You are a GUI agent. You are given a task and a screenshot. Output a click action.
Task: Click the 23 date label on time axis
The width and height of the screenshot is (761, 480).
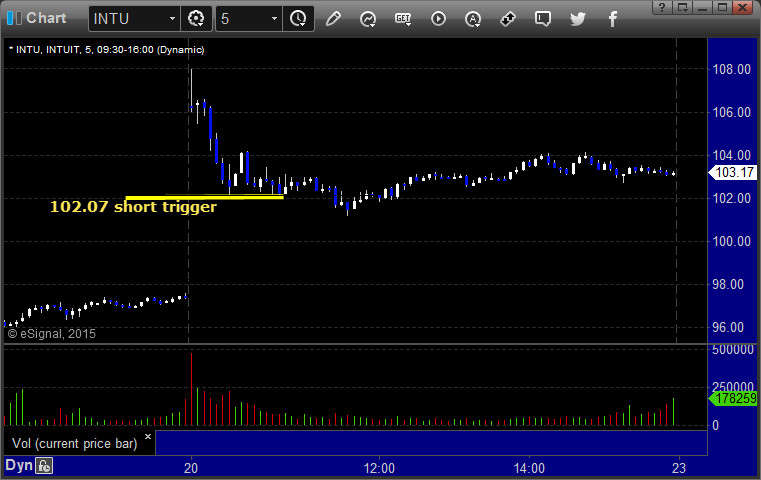tap(678, 468)
